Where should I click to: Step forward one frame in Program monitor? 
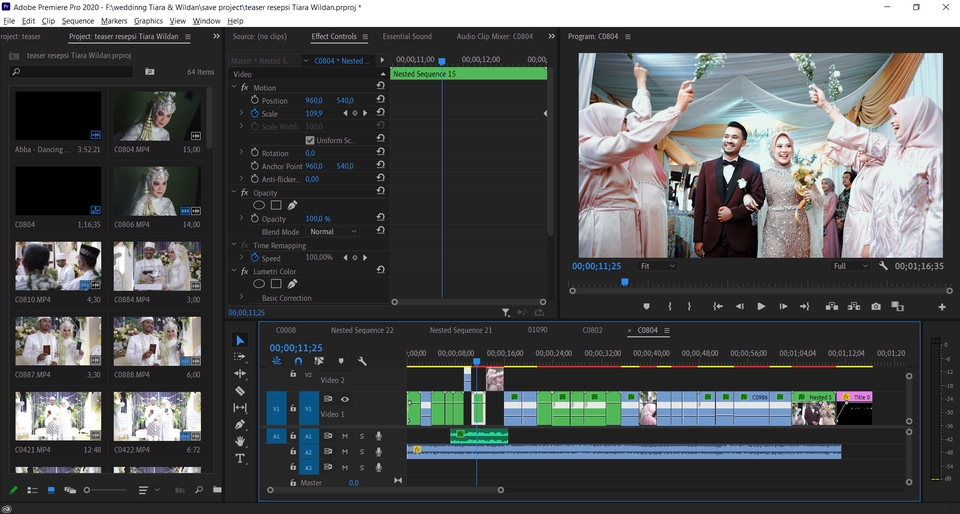[x=783, y=307]
